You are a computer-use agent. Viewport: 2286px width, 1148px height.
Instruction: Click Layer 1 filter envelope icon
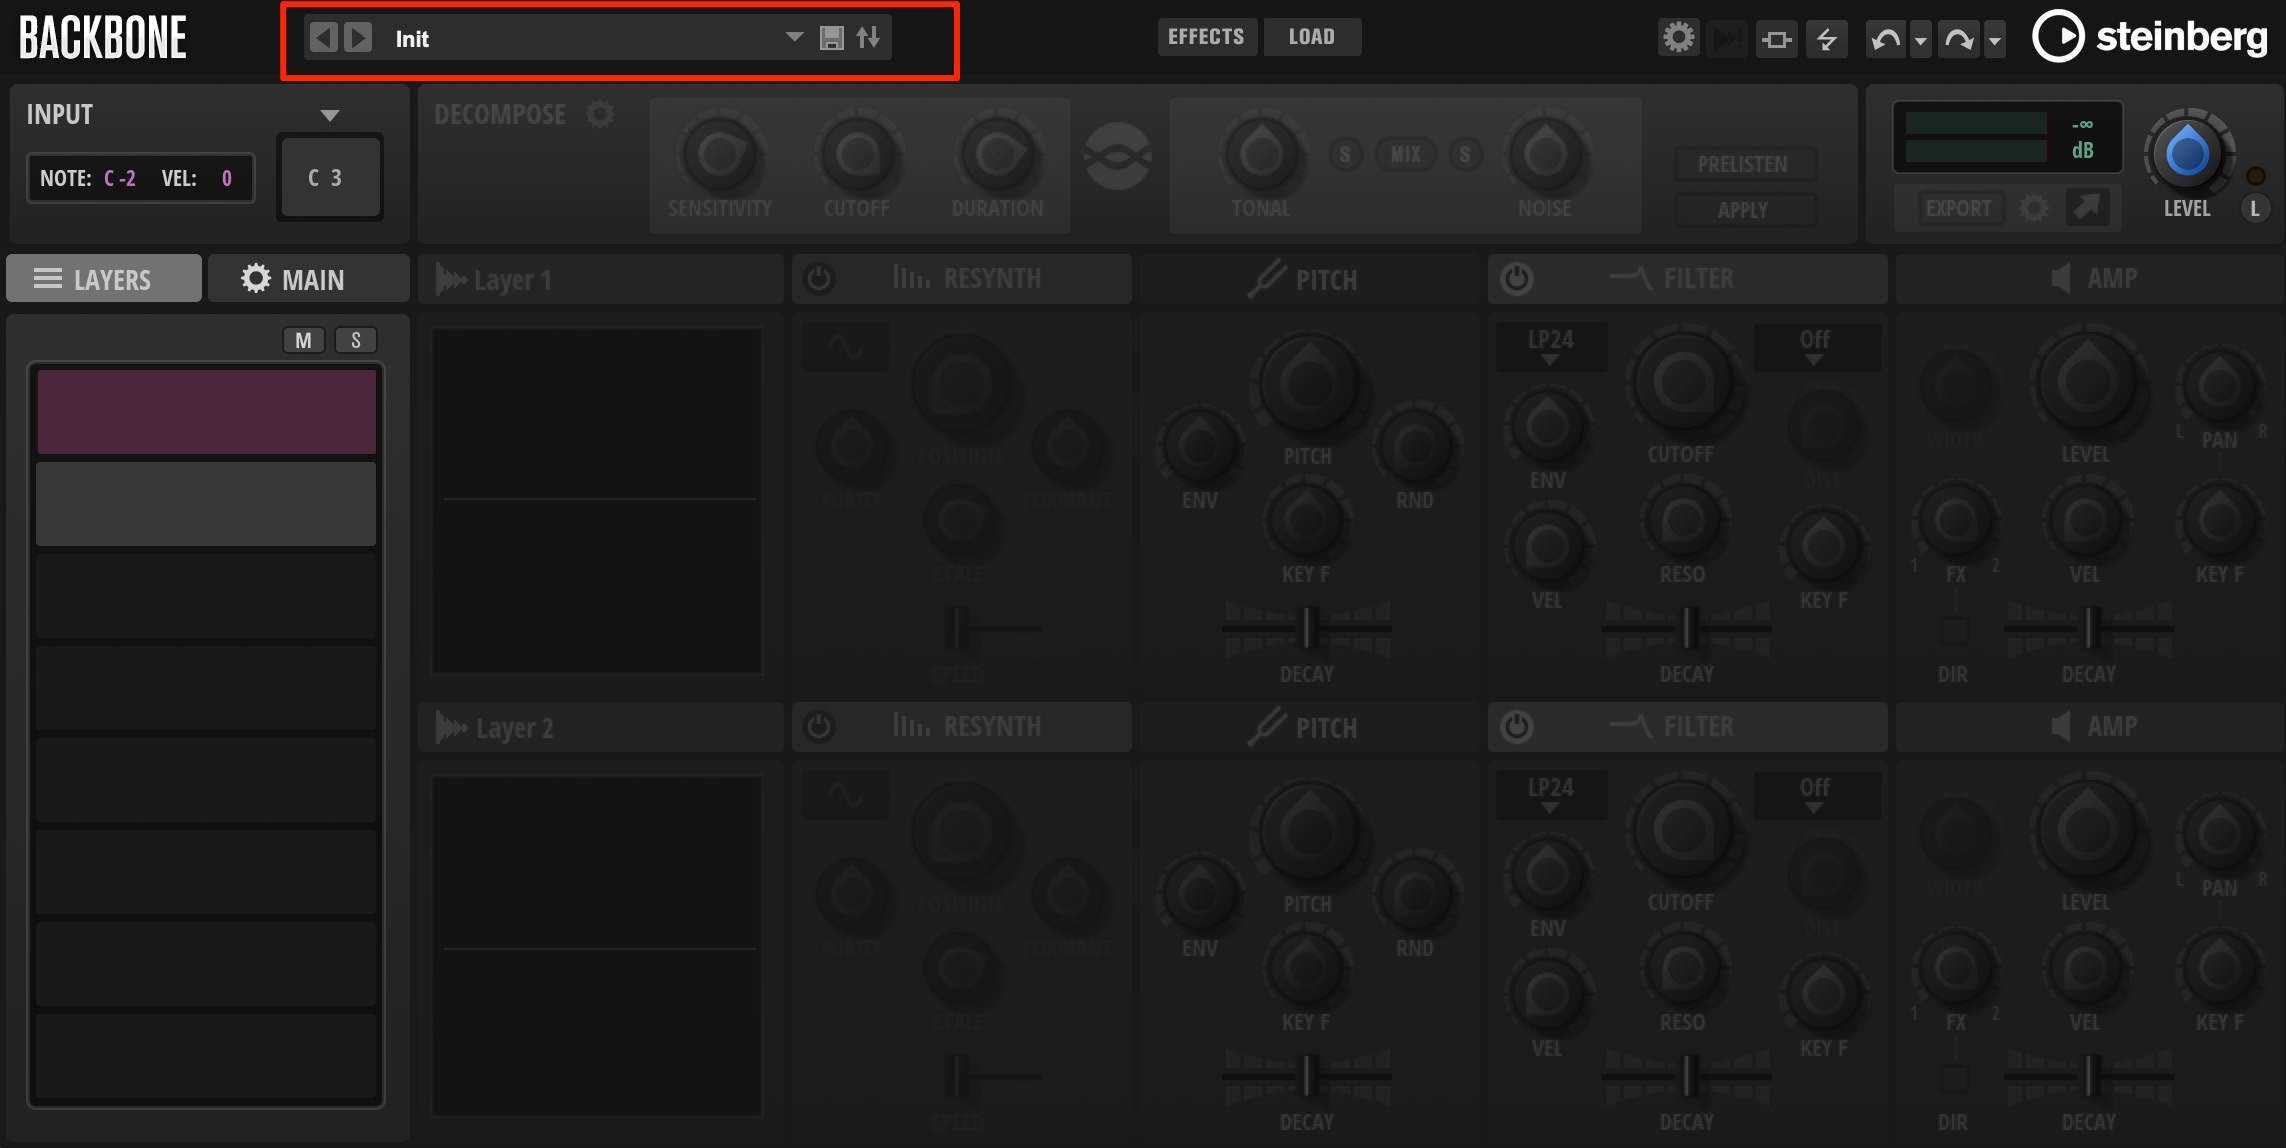[1631, 277]
